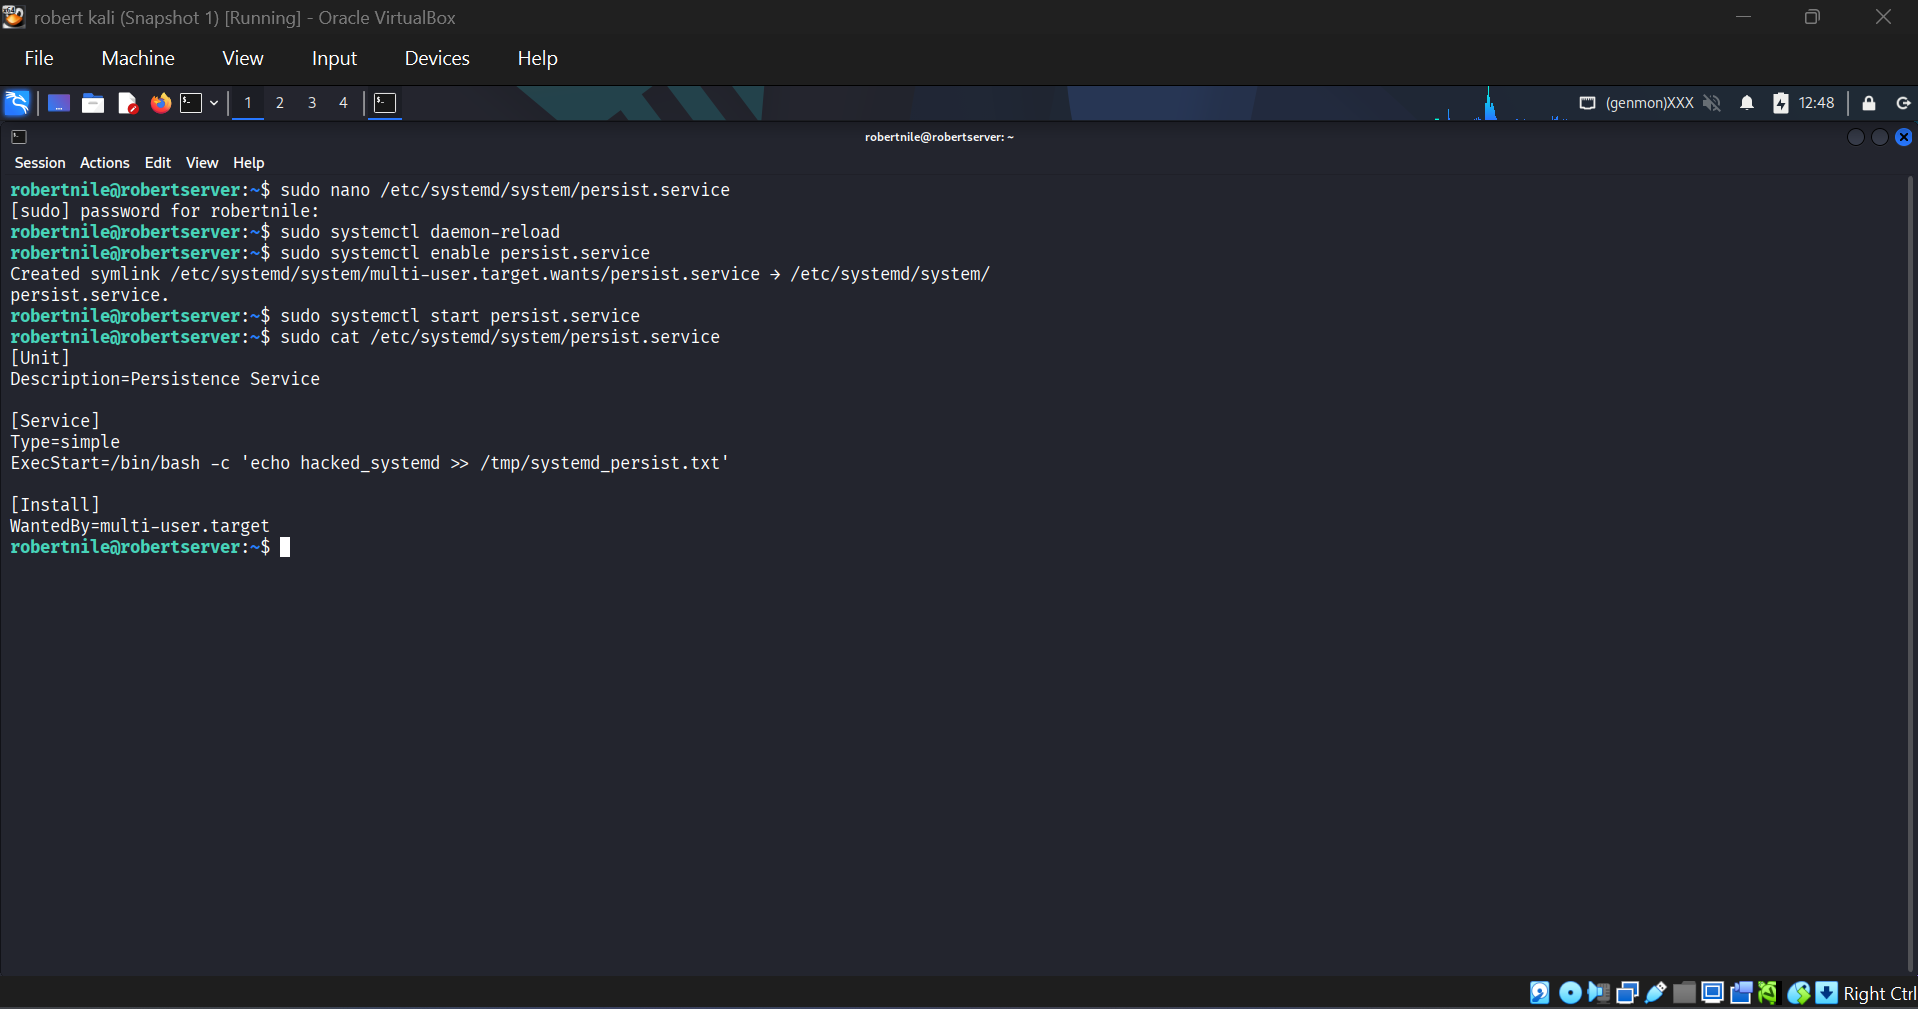Viewport: 1918px width, 1009px height.
Task: Click the VirtualBox icon in the window title bar
Action: pyautogui.click(x=14, y=17)
